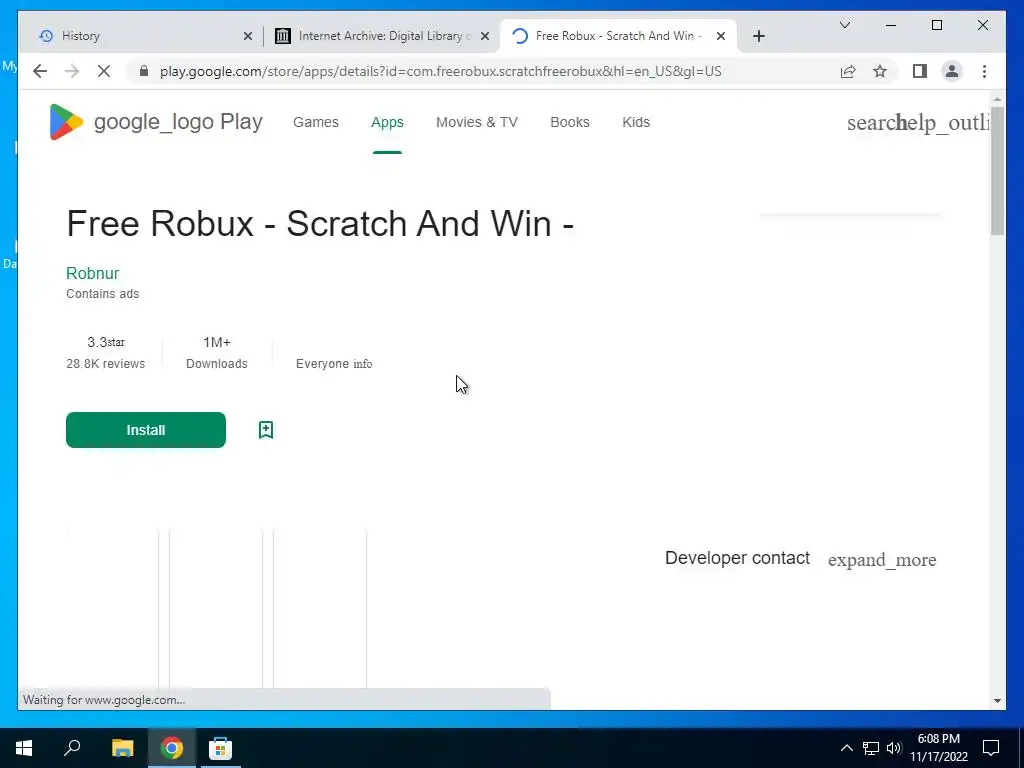The height and width of the screenshot is (768, 1024).
Task: Click the Chrome taskbar icon
Action: point(172,748)
